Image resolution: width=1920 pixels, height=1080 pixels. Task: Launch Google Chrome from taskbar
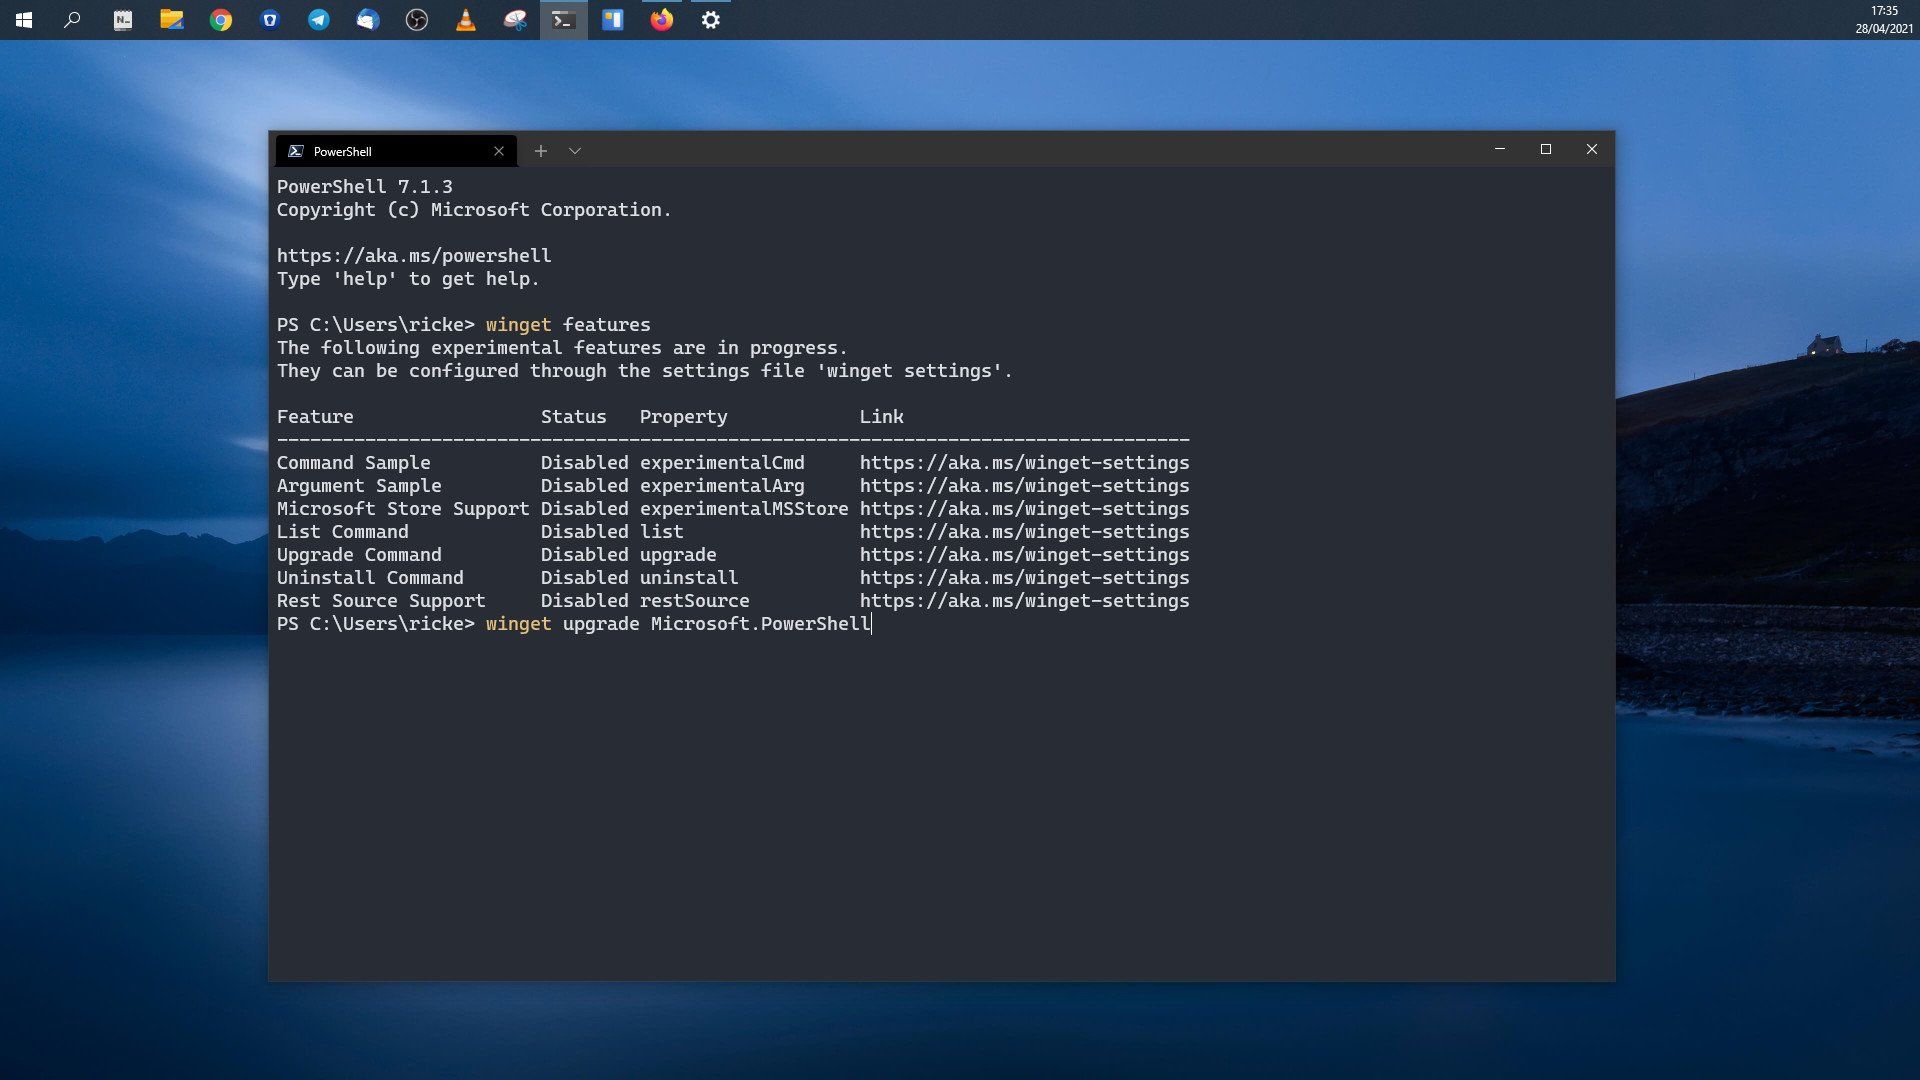click(221, 20)
